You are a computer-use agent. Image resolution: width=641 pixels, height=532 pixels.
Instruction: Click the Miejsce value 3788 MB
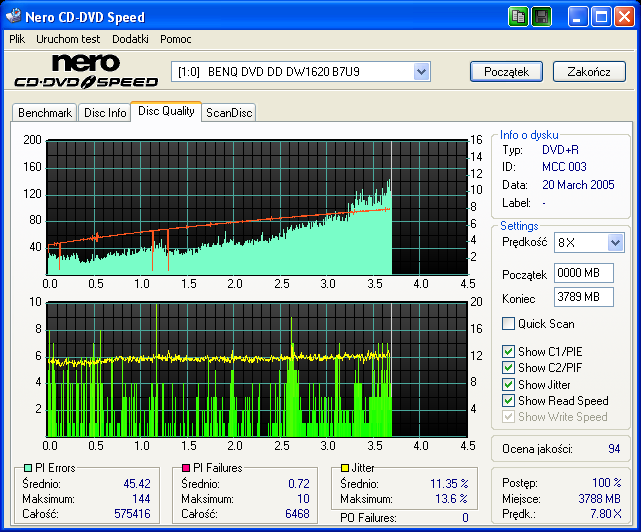[x=599, y=499]
